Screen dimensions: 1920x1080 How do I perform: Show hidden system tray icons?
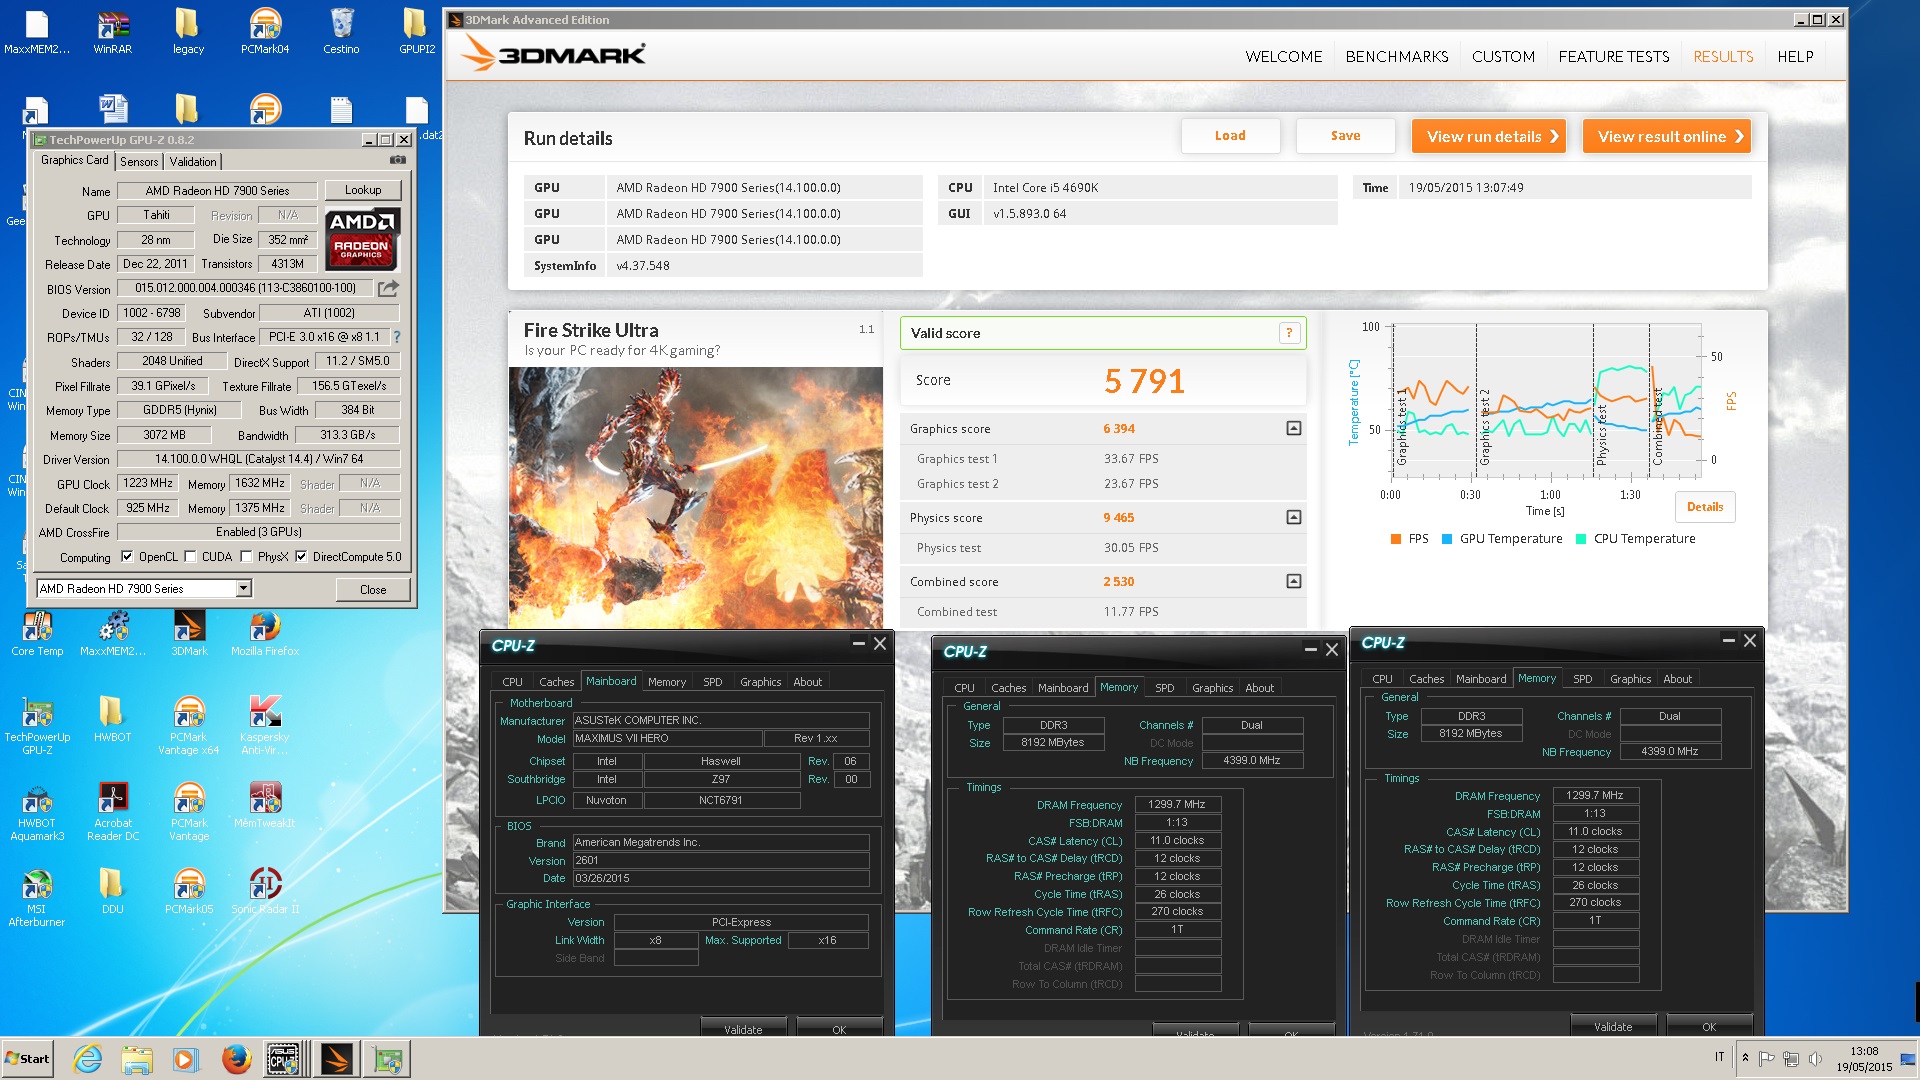click(1745, 1058)
